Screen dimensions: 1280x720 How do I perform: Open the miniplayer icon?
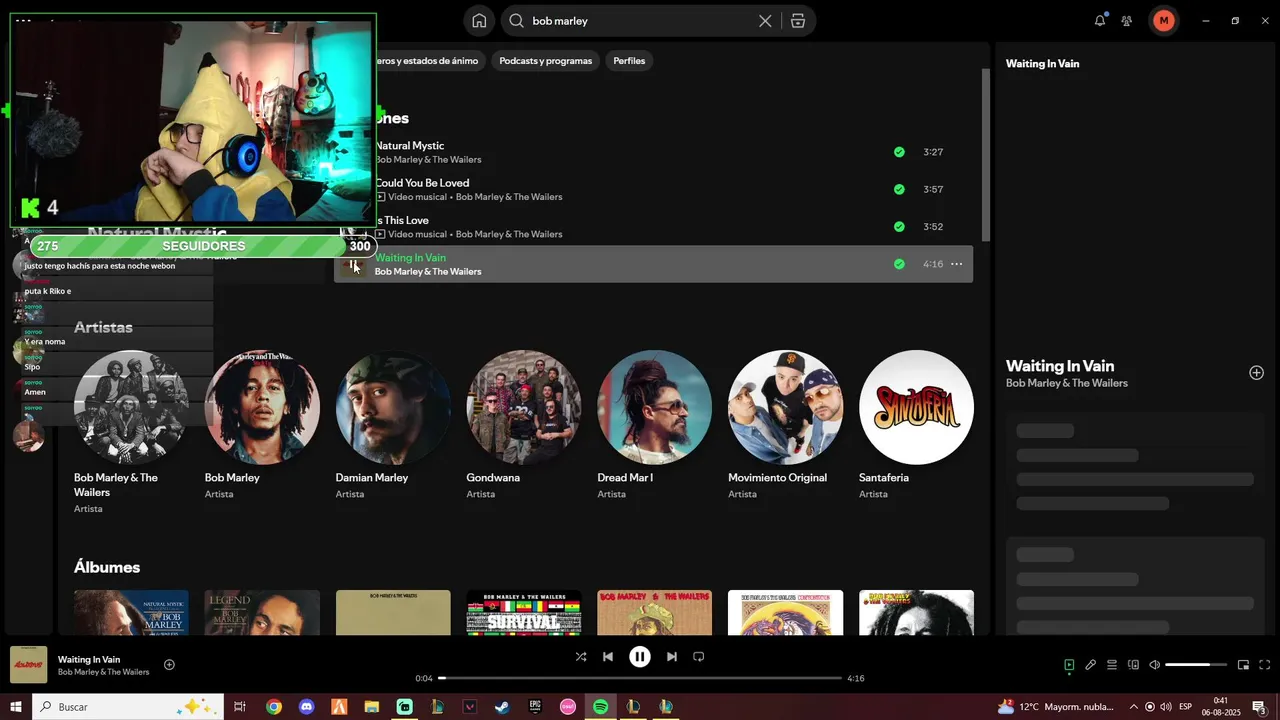tap(1243, 665)
